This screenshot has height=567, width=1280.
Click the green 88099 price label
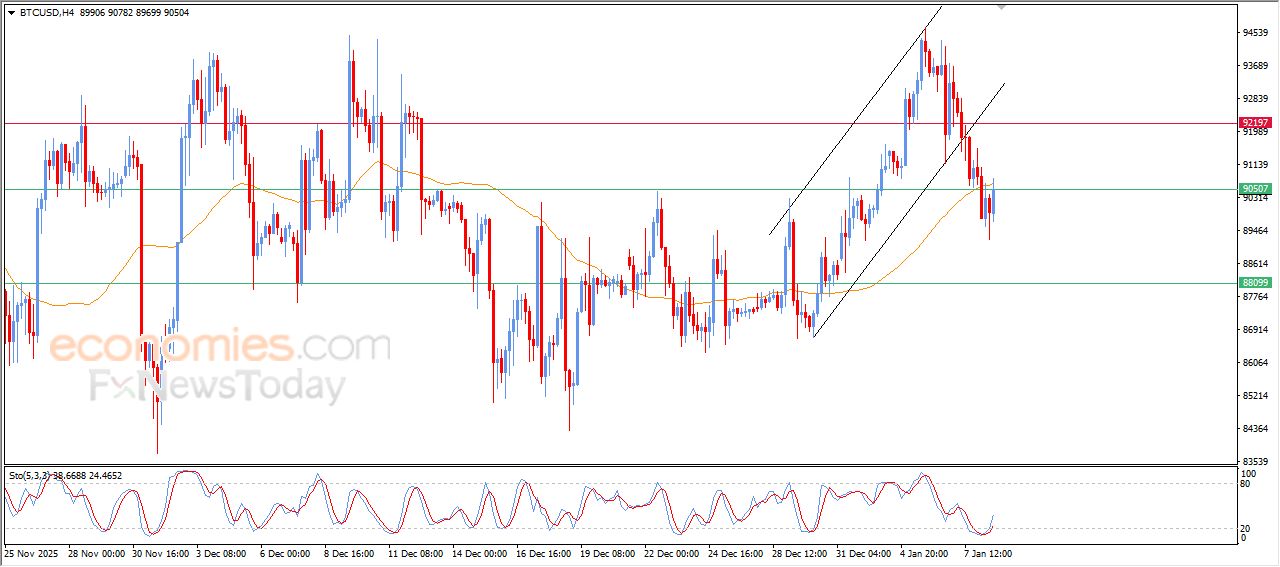tap(1255, 283)
